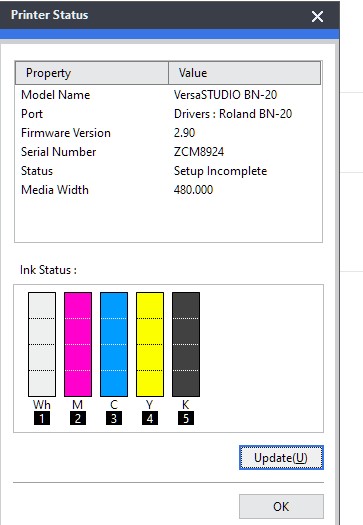Select the Firmware Version row label
The height and width of the screenshot is (525, 363).
coord(66,133)
